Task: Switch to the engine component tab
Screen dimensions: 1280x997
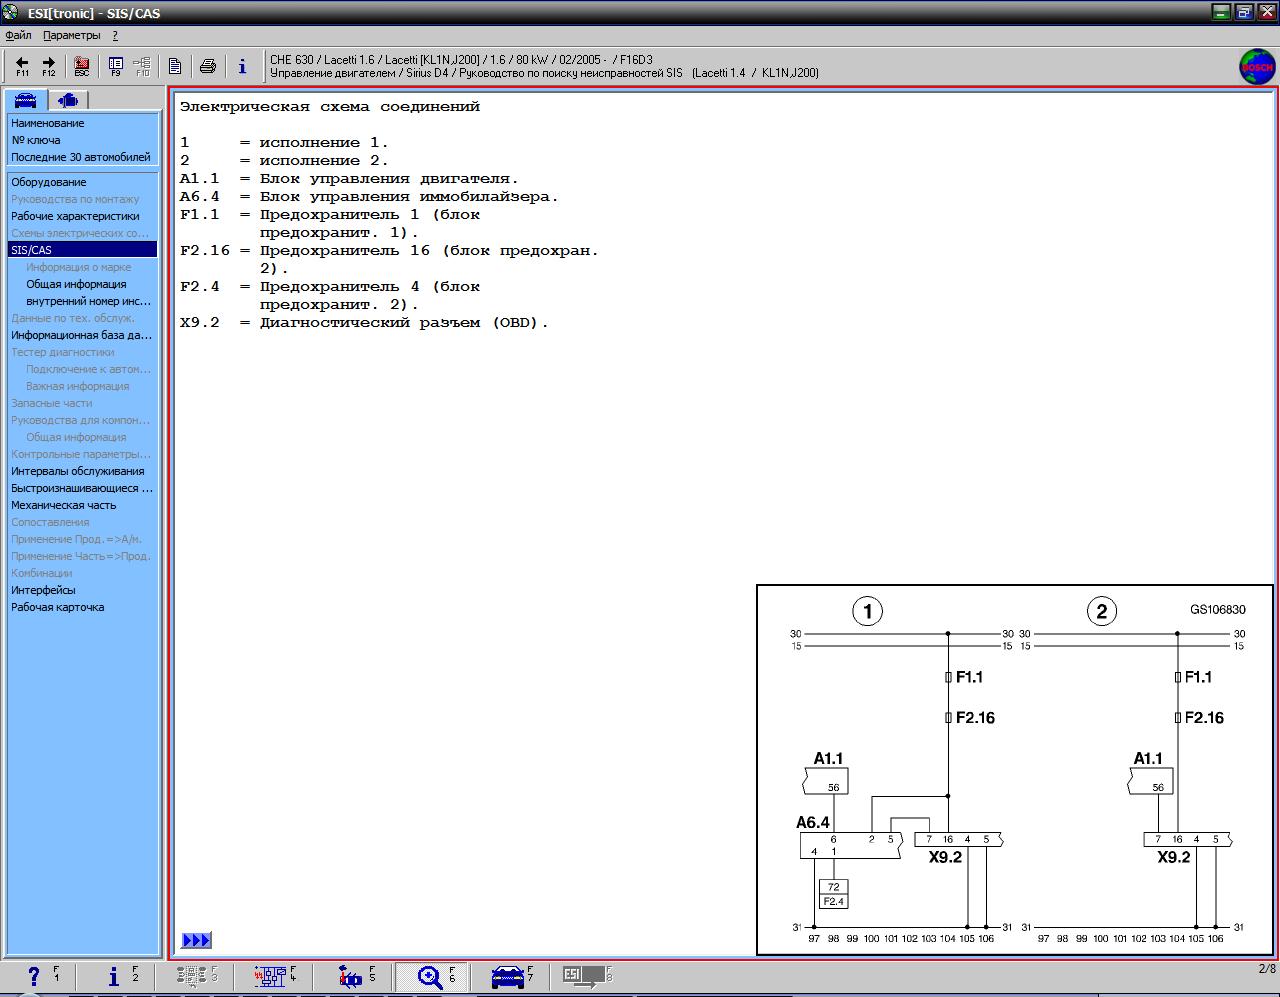Action: click(x=68, y=100)
